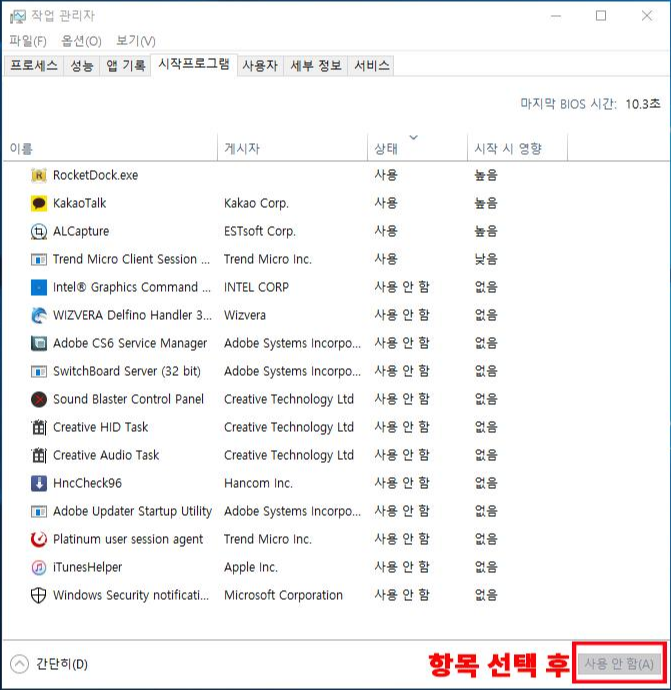Click the Adobe Updater Startup Utility icon
Screen dimensions: 671x690
click(x=39, y=511)
